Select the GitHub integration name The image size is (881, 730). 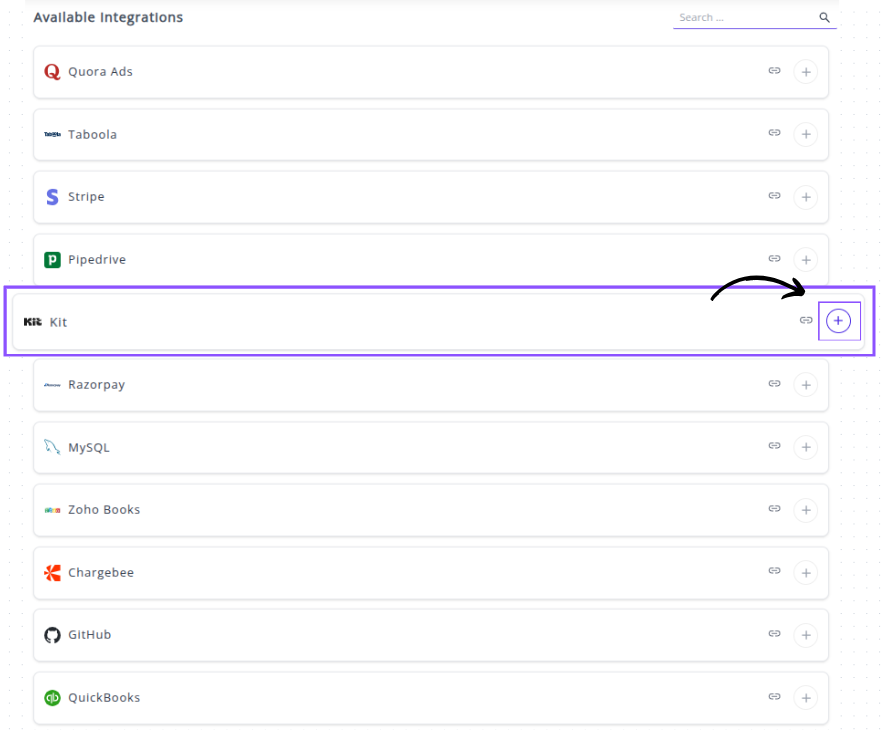[89, 635]
